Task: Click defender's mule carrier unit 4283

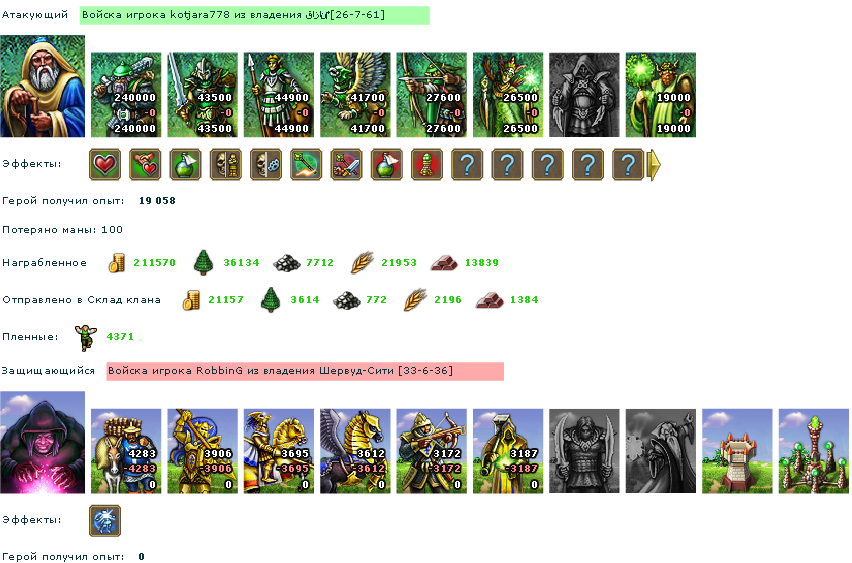Action: coord(126,451)
